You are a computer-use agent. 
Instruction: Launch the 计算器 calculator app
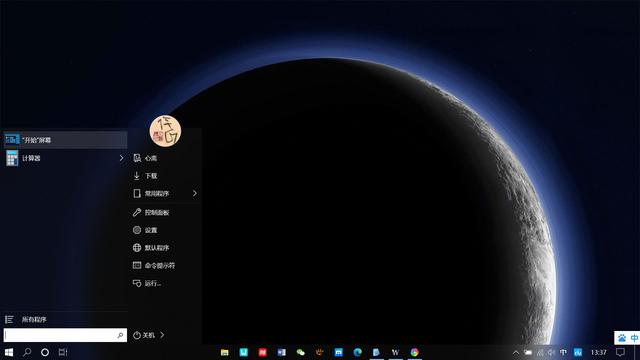click(65, 158)
